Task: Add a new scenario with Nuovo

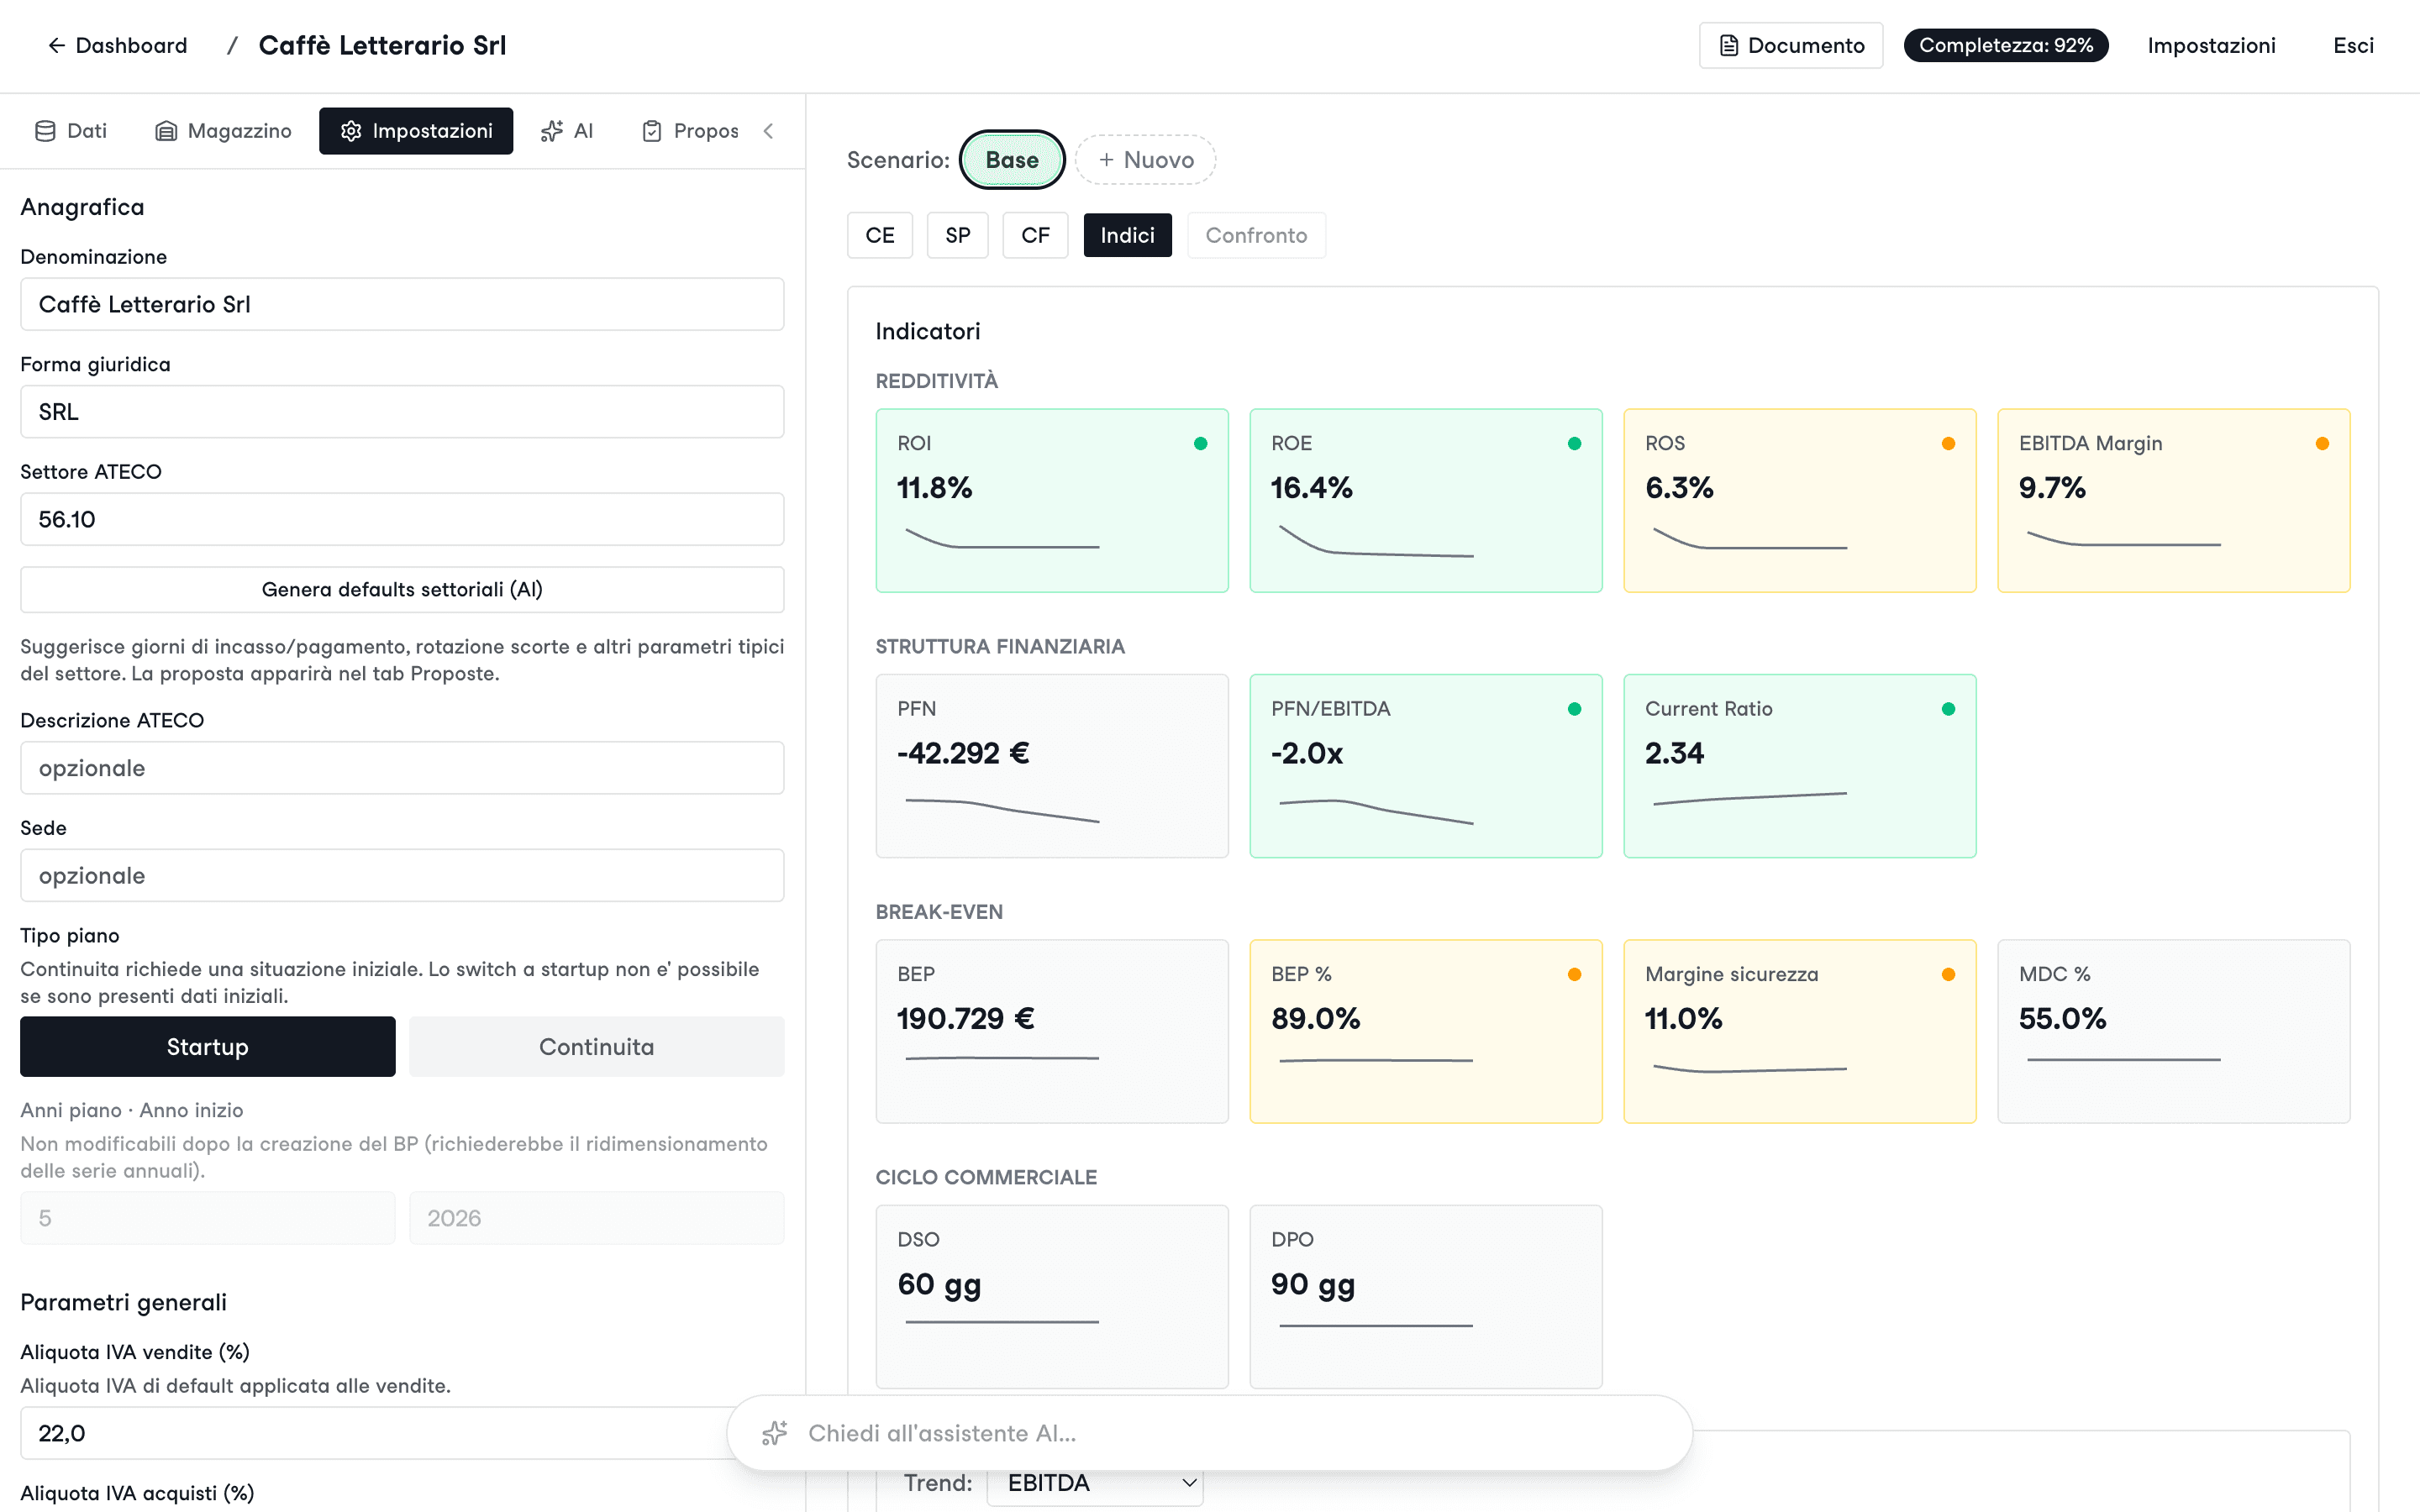Action: tap(1145, 160)
